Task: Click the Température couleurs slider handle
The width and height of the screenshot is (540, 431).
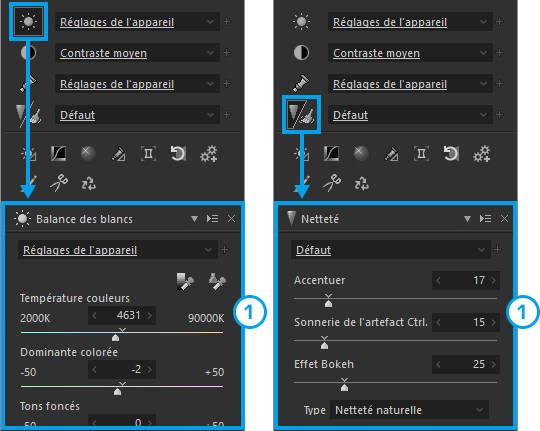Action: pyautogui.click(x=116, y=337)
